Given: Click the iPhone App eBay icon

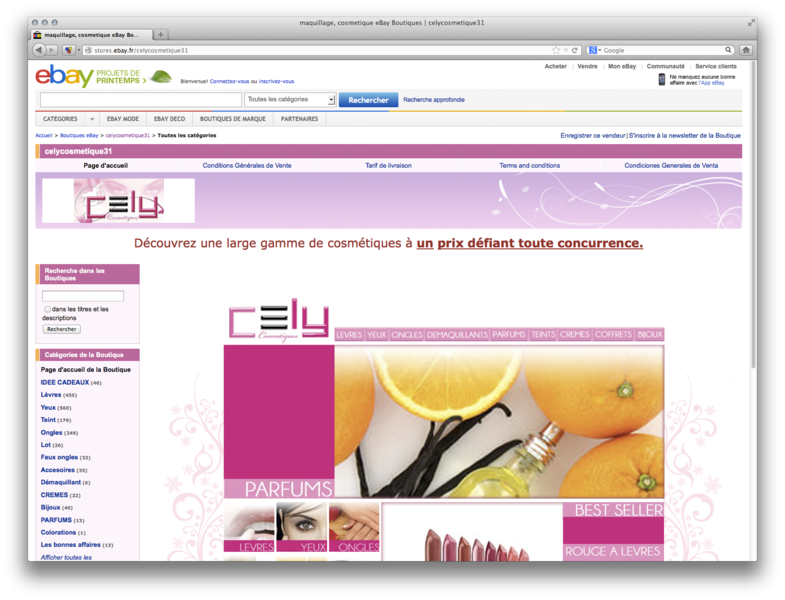Looking at the screenshot, I should [x=662, y=79].
